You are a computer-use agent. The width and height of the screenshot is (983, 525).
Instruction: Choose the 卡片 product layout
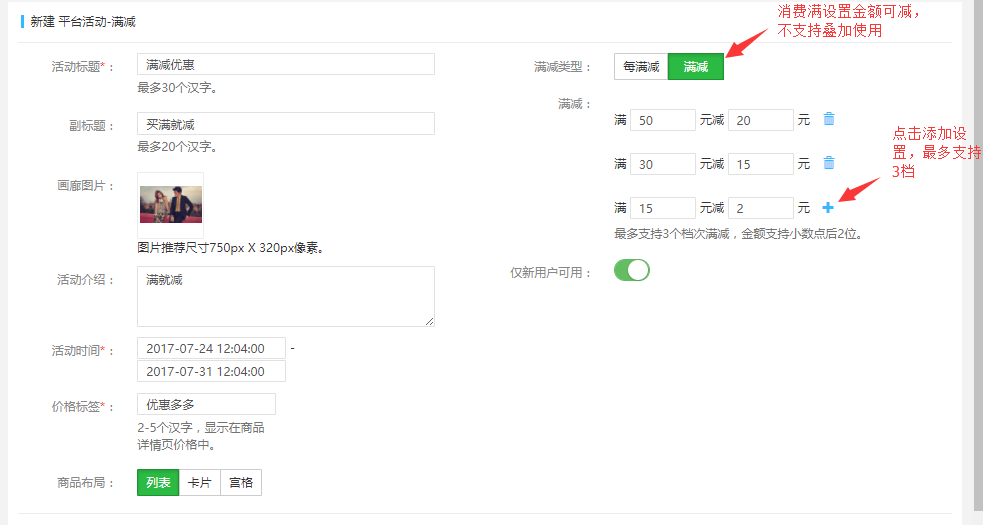tap(200, 483)
